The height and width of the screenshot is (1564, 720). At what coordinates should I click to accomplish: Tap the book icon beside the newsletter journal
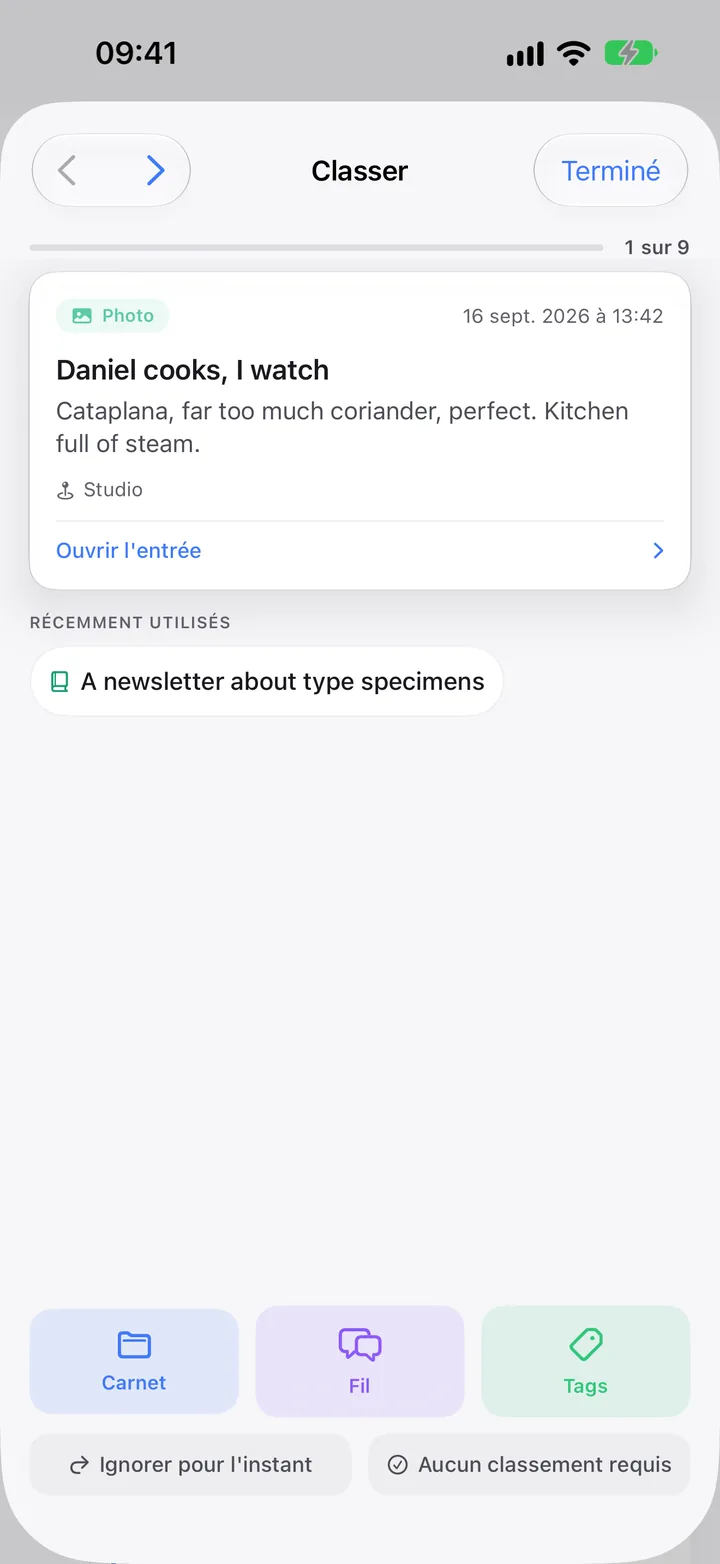point(60,682)
